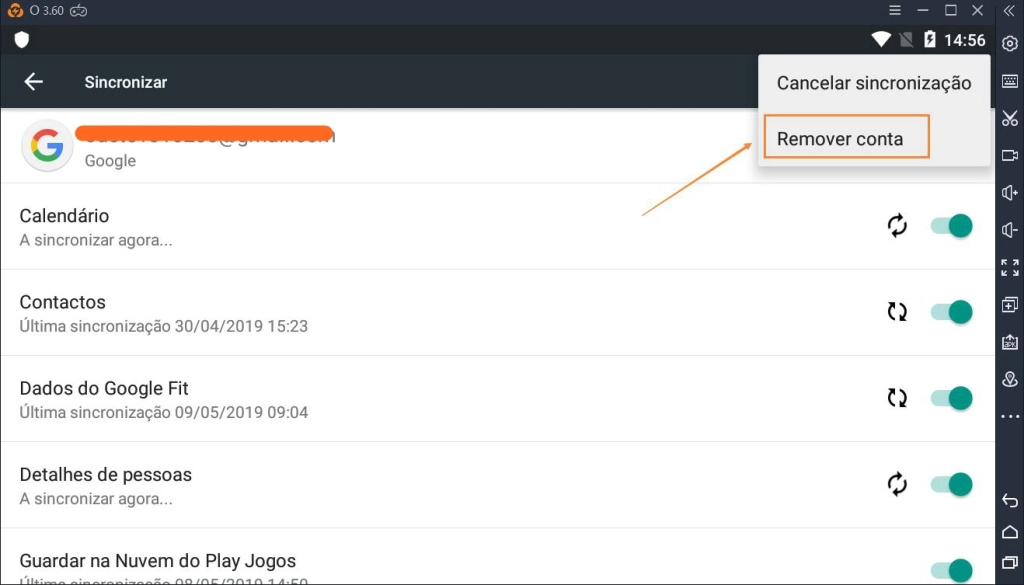The width and height of the screenshot is (1024, 585).
Task: Take screenshot with the scissors icon
Action: (x=1010, y=118)
